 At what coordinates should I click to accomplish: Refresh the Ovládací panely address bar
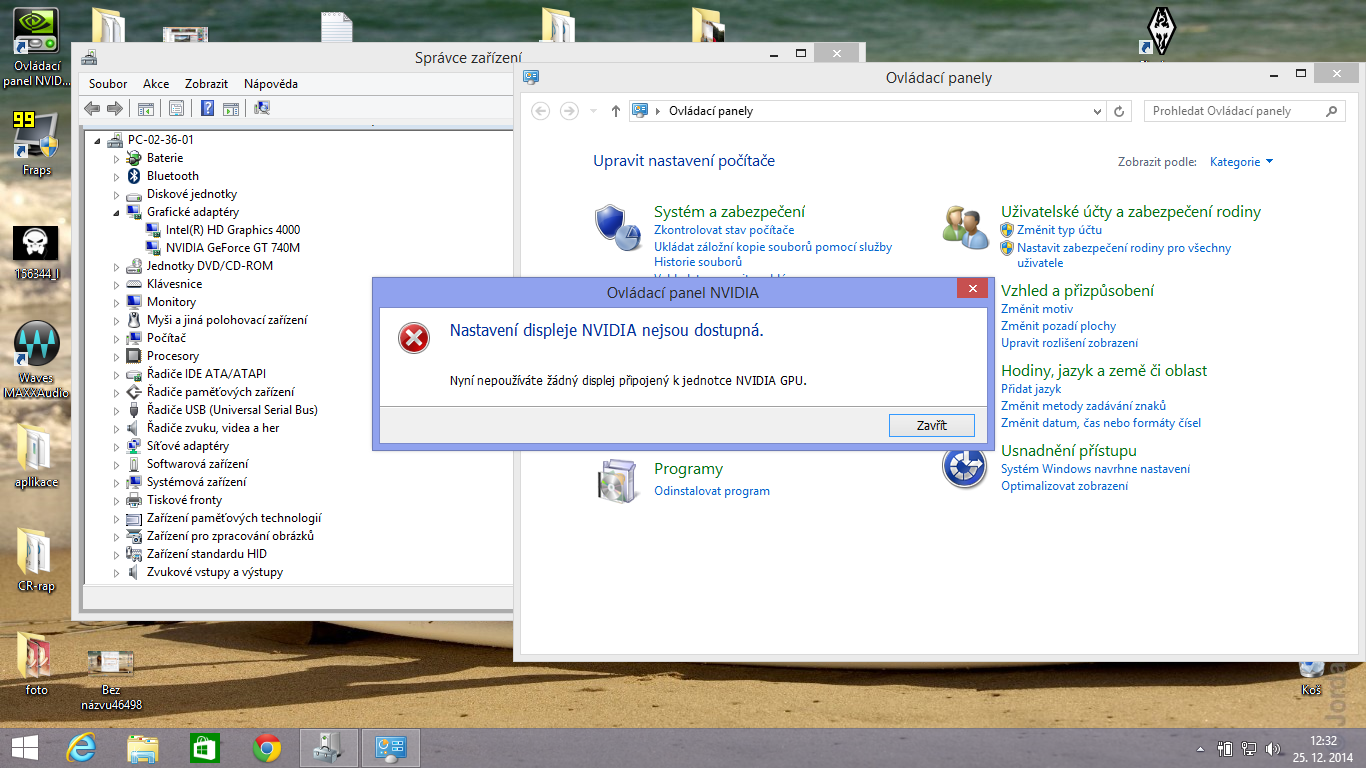click(x=1120, y=111)
